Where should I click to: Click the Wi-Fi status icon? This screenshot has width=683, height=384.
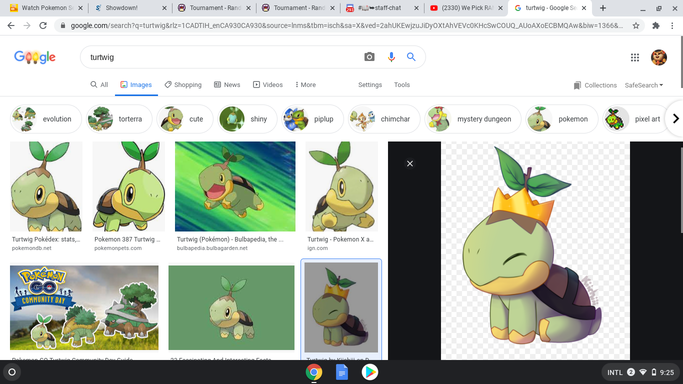643,372
